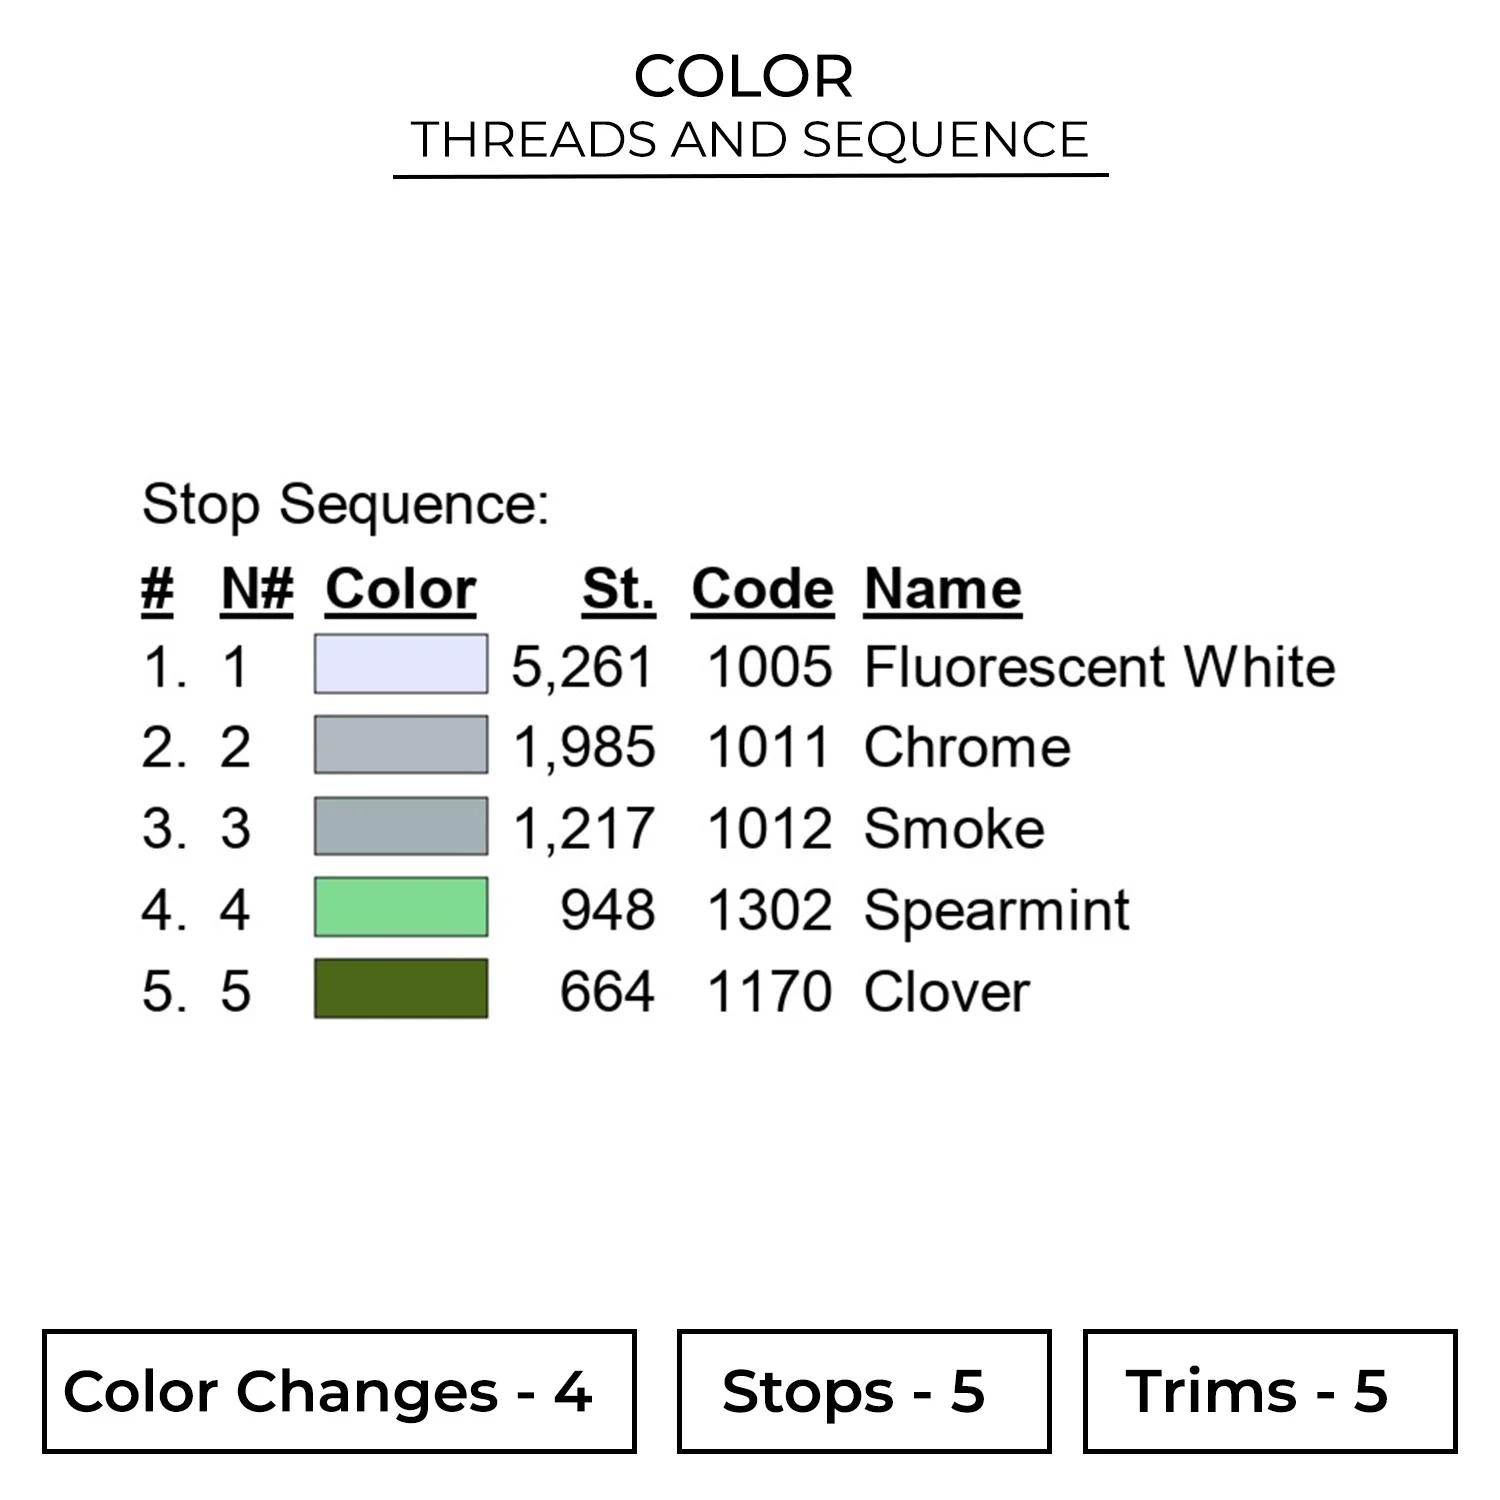The image size is (1500, 1500).
Task: Click the N# column header
Action: pos(257,588)
